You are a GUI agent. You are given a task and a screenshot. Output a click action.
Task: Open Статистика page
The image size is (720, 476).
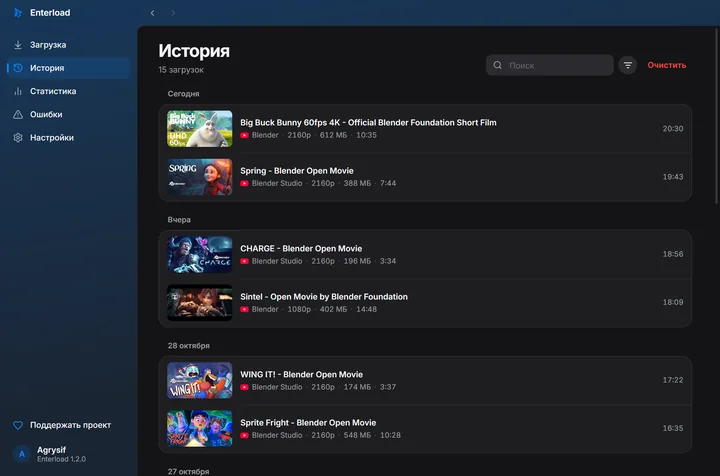click(x=68, y=91)
